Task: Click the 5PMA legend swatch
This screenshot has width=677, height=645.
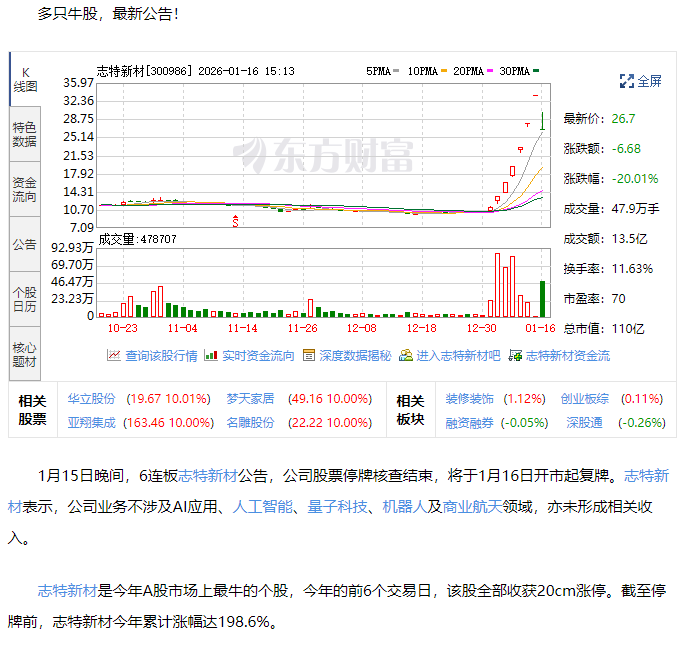Action: point(396,71)
